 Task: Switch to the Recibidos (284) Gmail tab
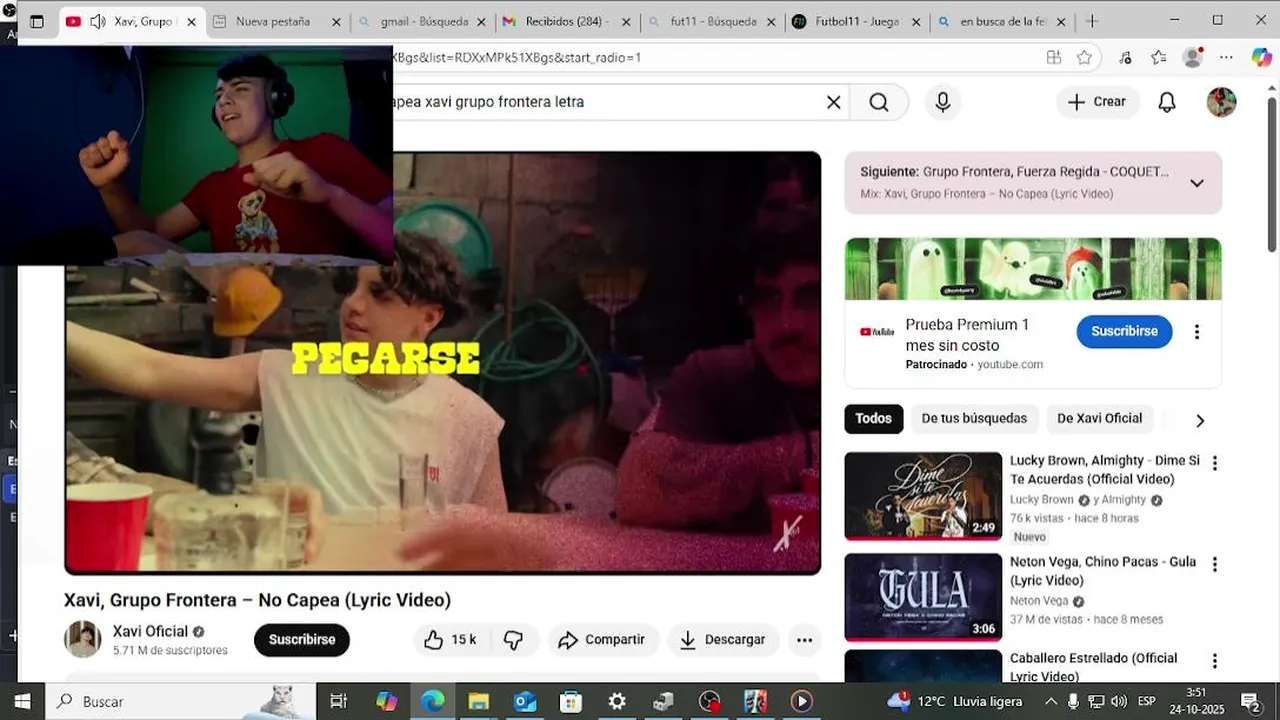coord(566,21)
